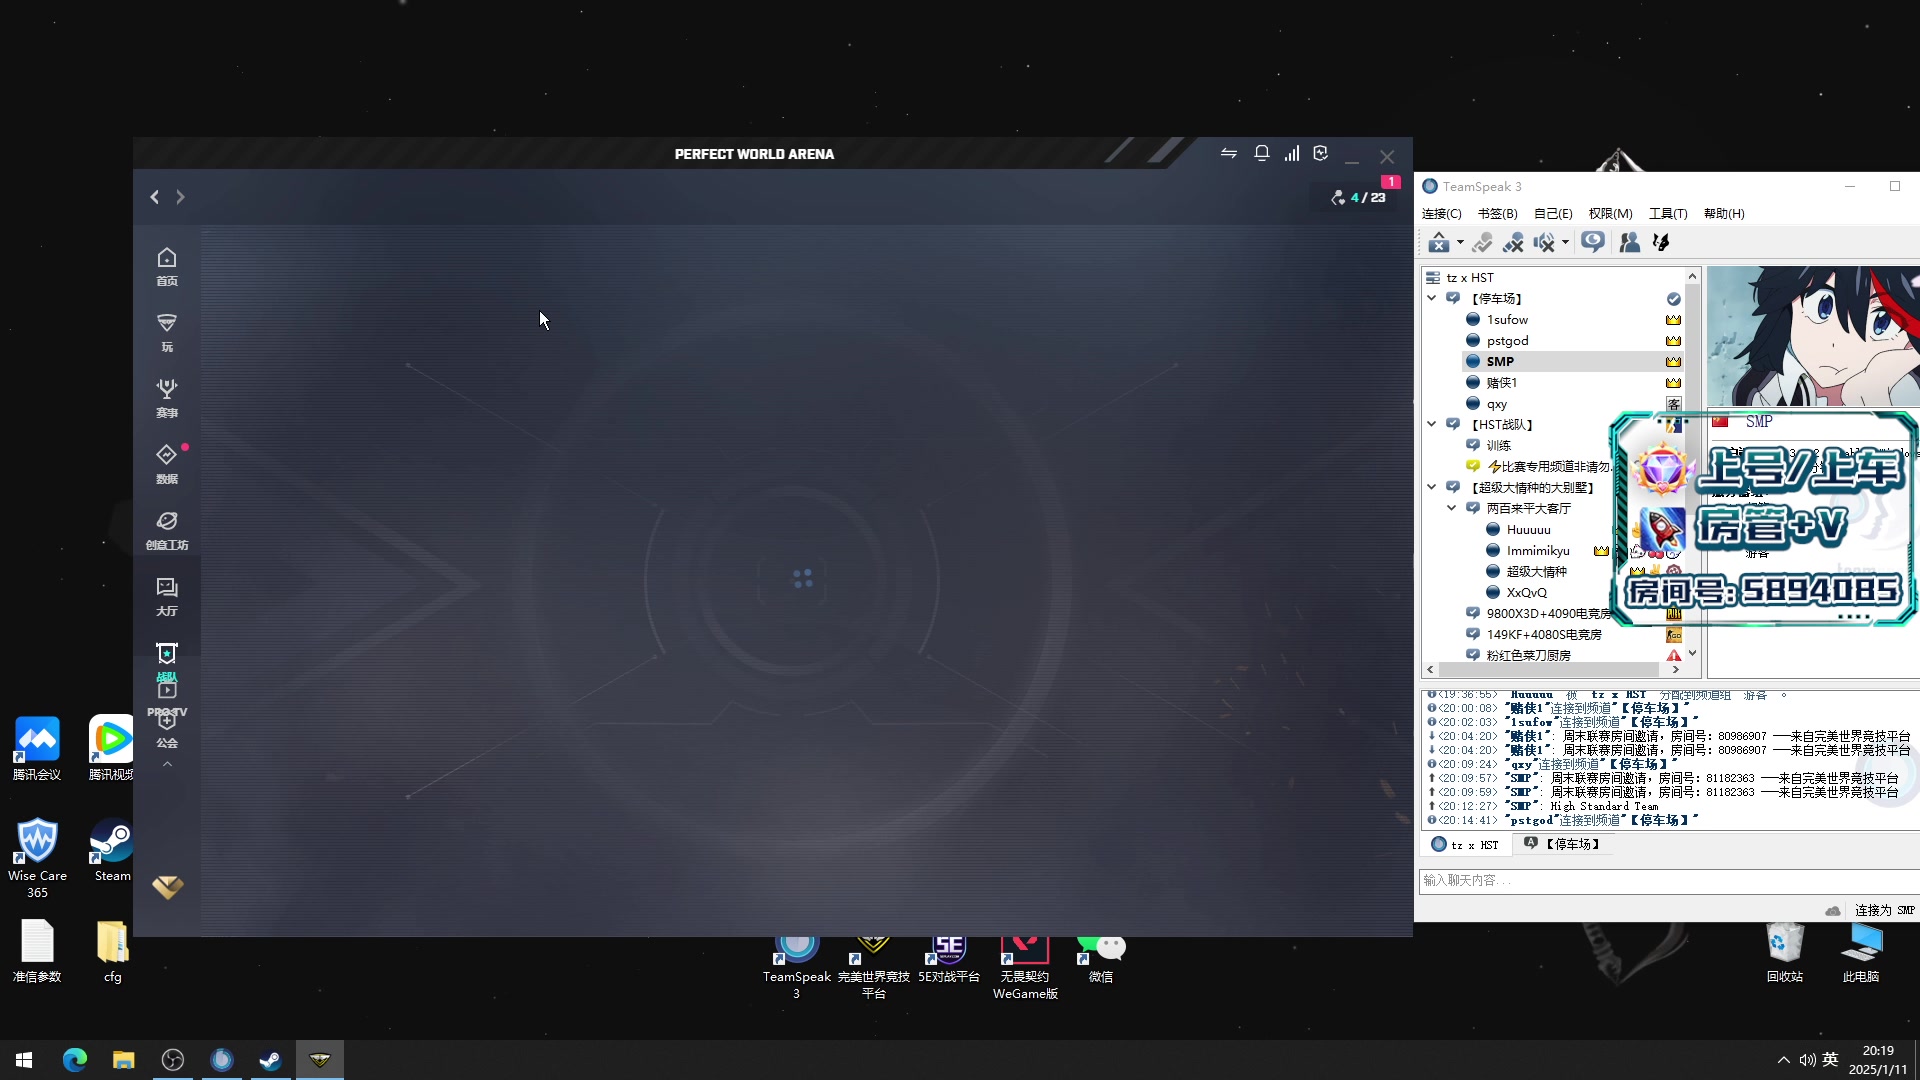Screen dimensions: 1920x1080
Task: Click the signal/network strength icon in title bar
Action: click(1292, 154)
